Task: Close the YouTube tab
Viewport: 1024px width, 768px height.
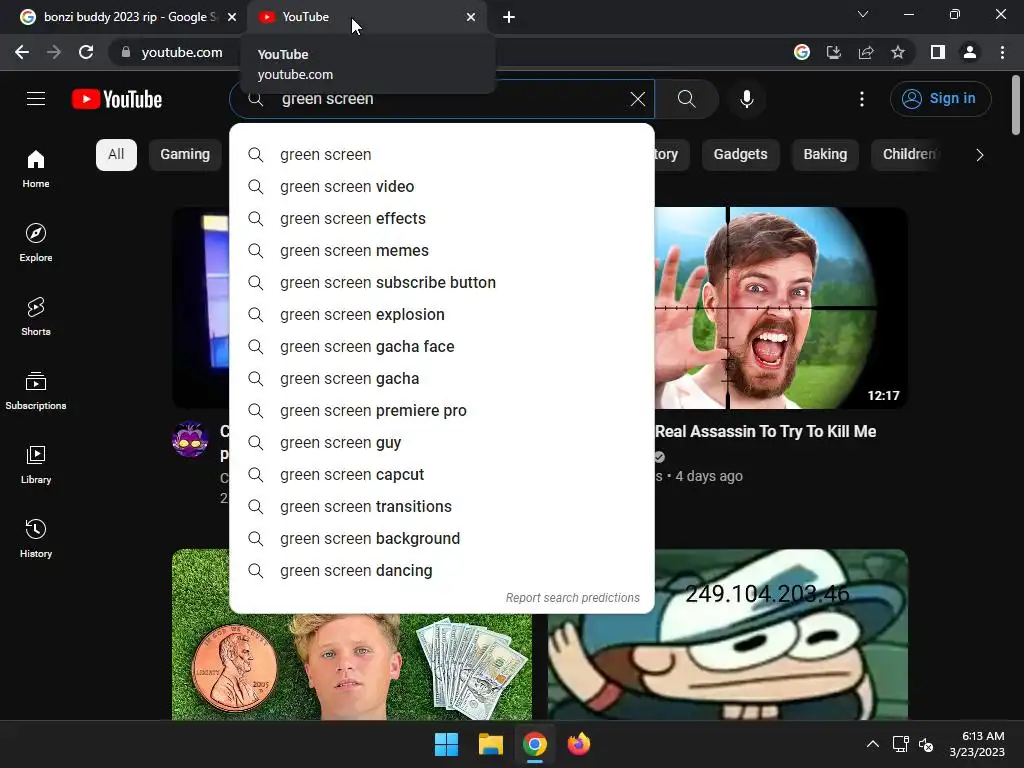Action: (x=471, y=17)
